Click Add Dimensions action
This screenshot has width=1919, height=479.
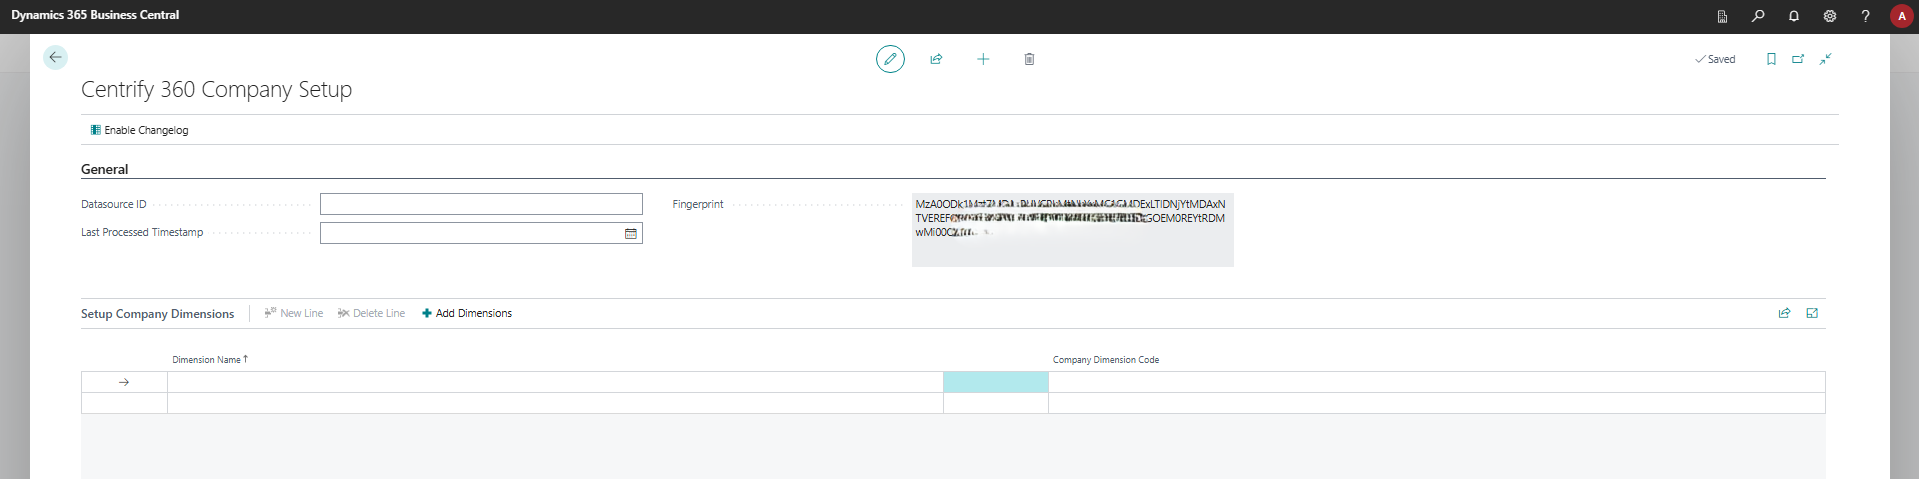click(467, 313)
